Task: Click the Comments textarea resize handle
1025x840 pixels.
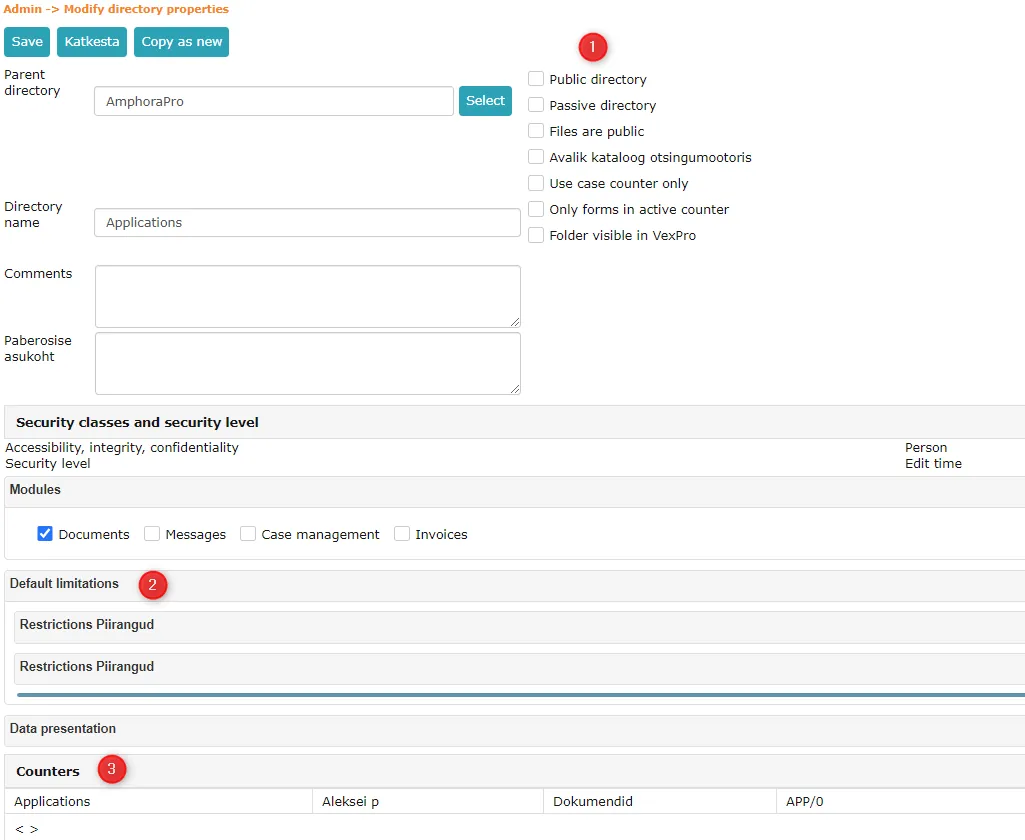Action: tap(515, 322)
